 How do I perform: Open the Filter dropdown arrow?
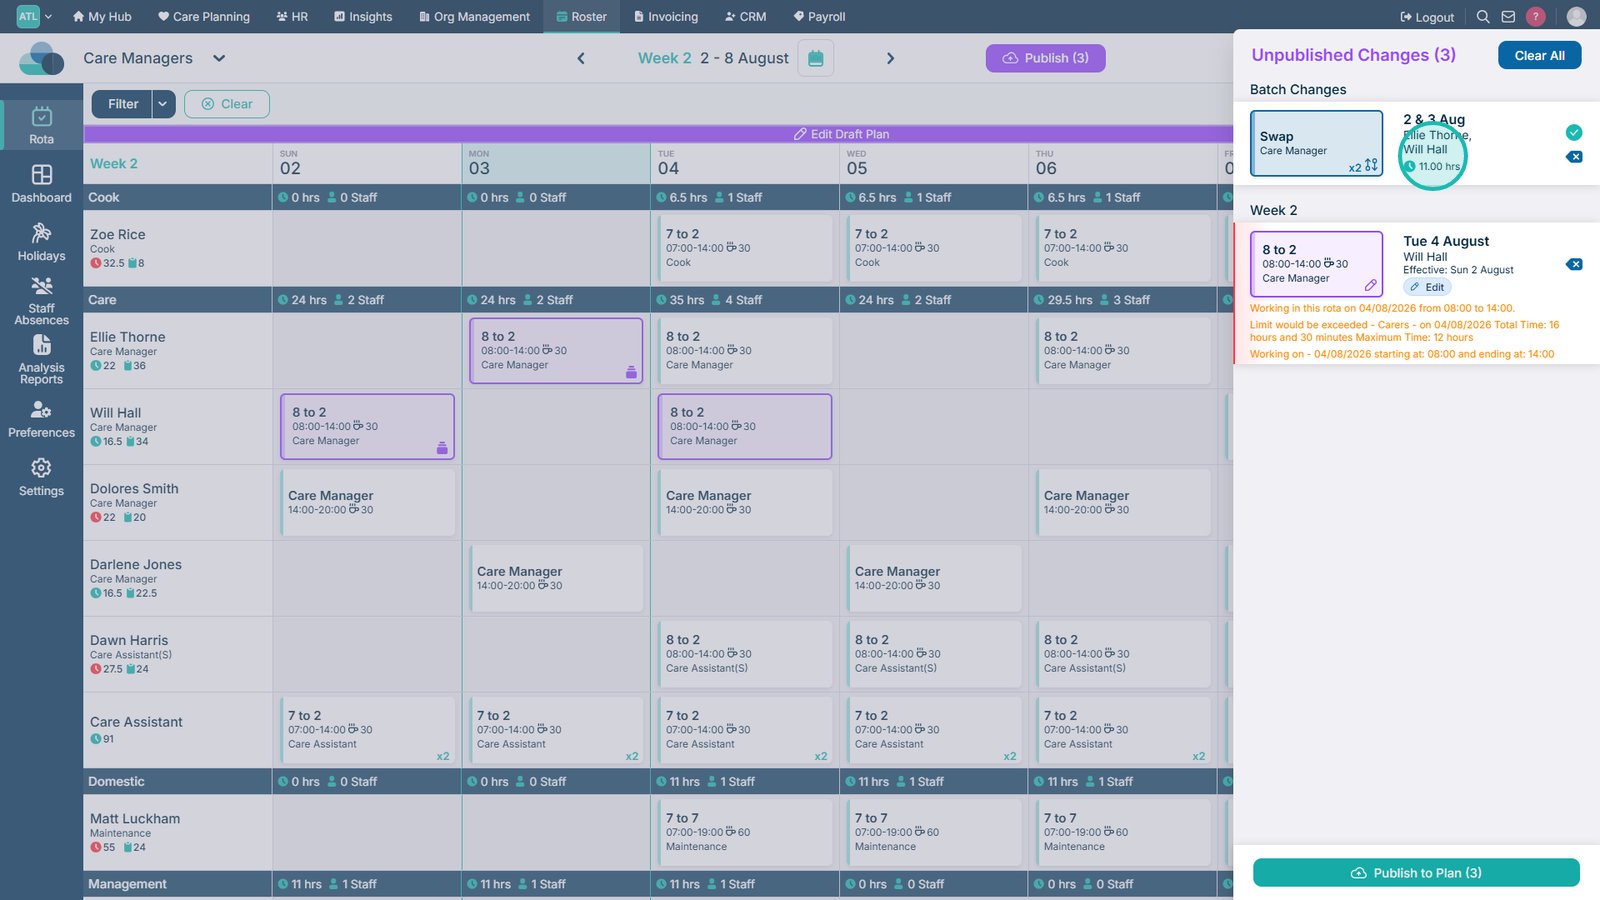tap(164, 104)
